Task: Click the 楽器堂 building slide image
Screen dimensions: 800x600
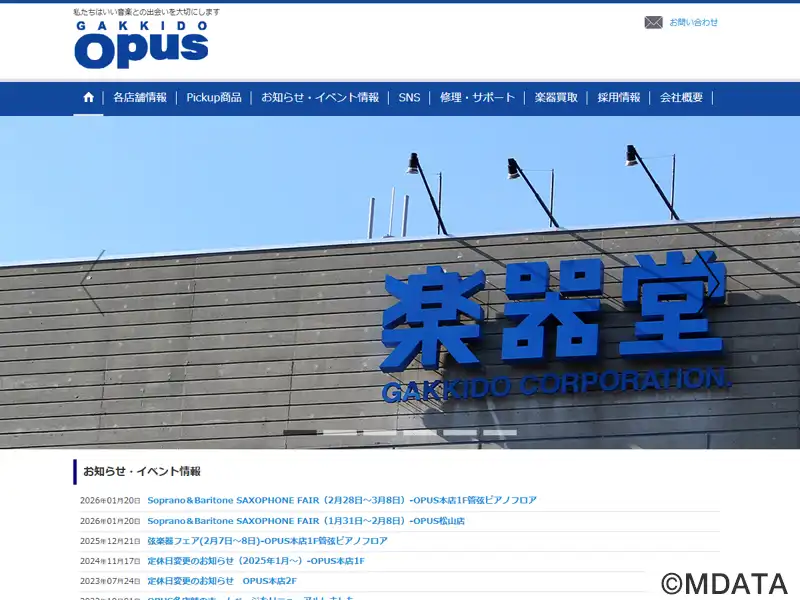Action: coord(400,282)
